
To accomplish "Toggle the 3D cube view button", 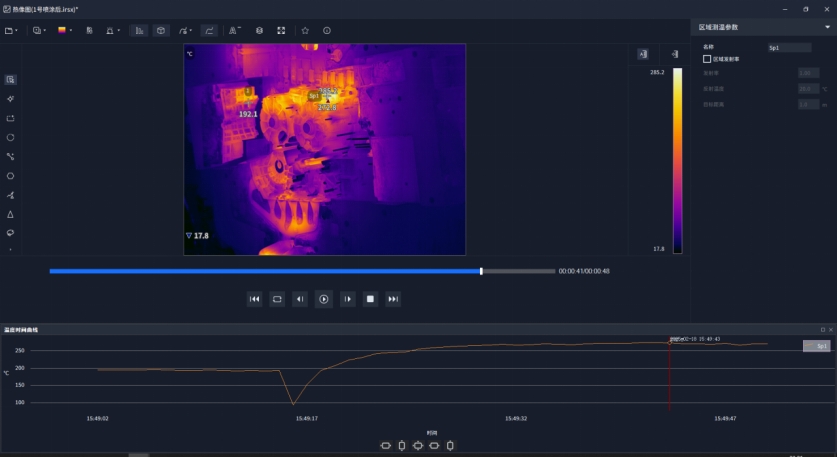I will point(161,31).
